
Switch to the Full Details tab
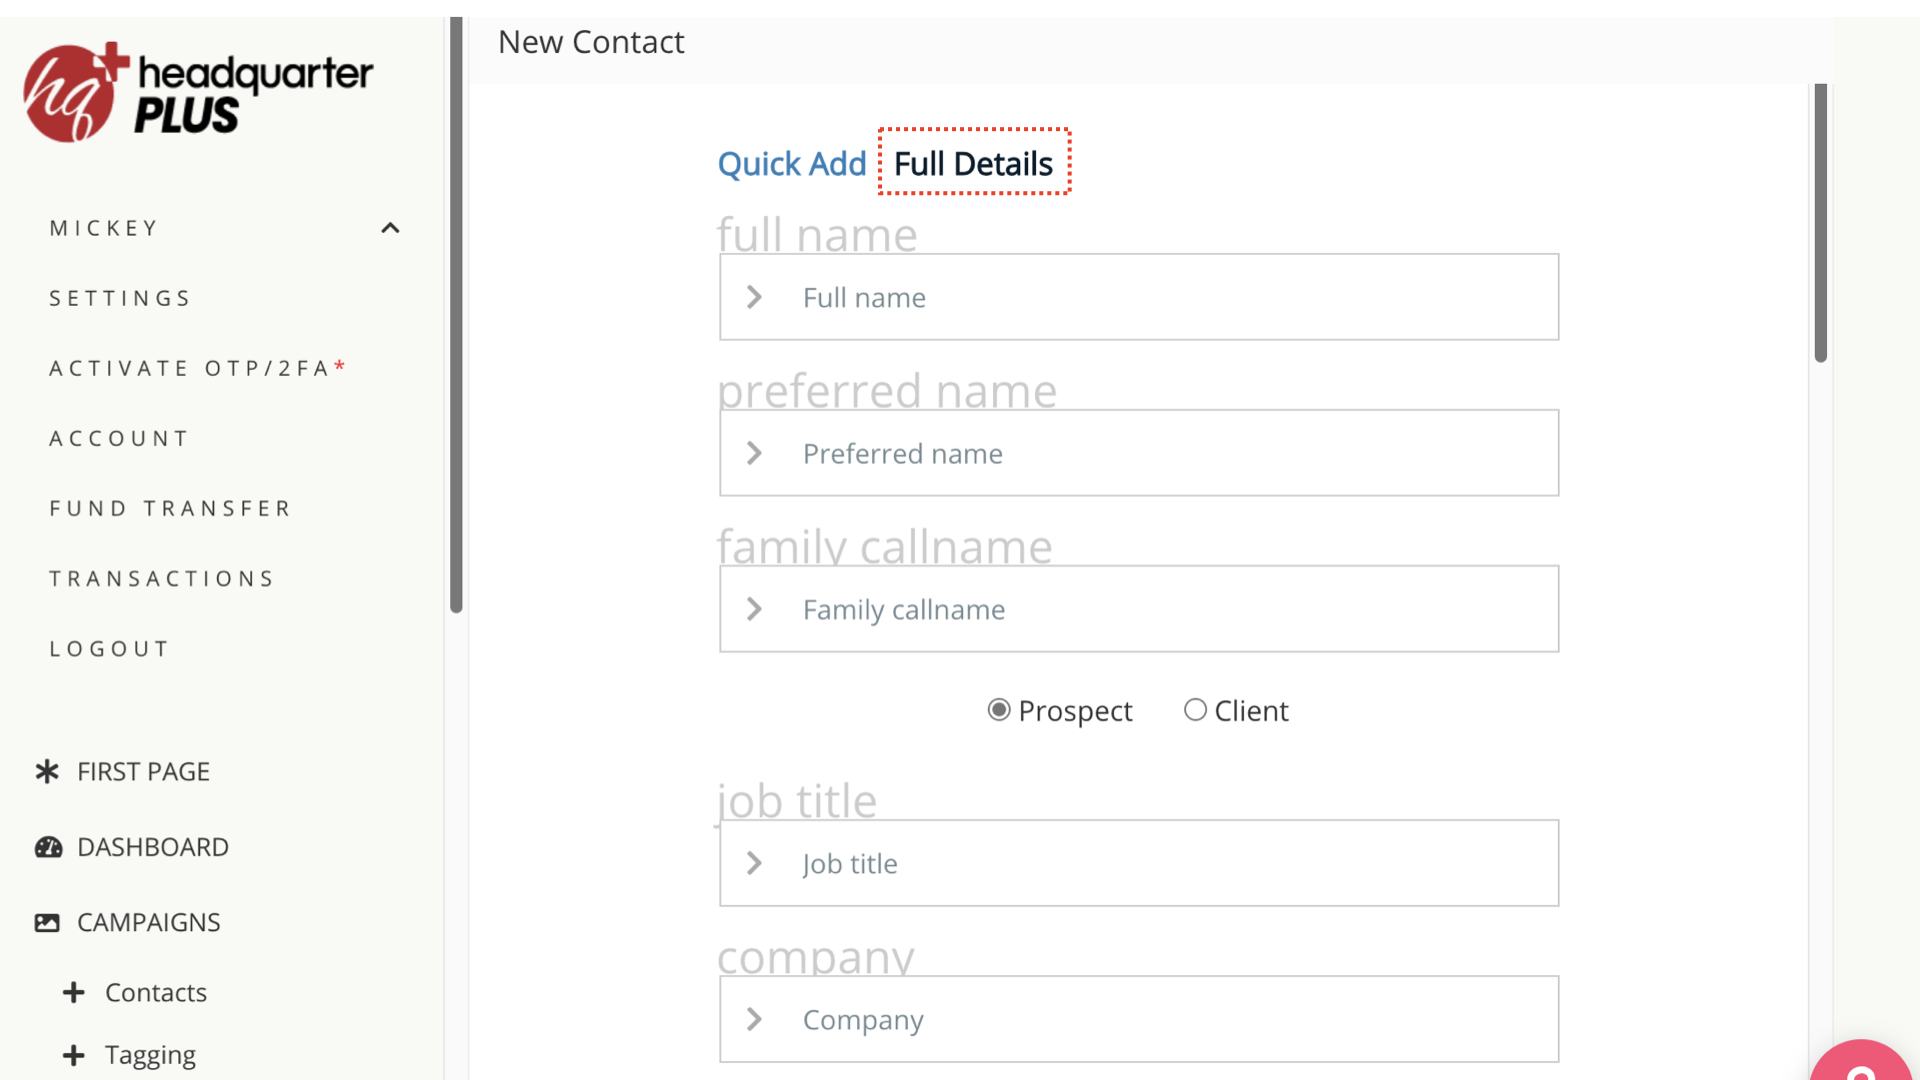tap(973, 164)
